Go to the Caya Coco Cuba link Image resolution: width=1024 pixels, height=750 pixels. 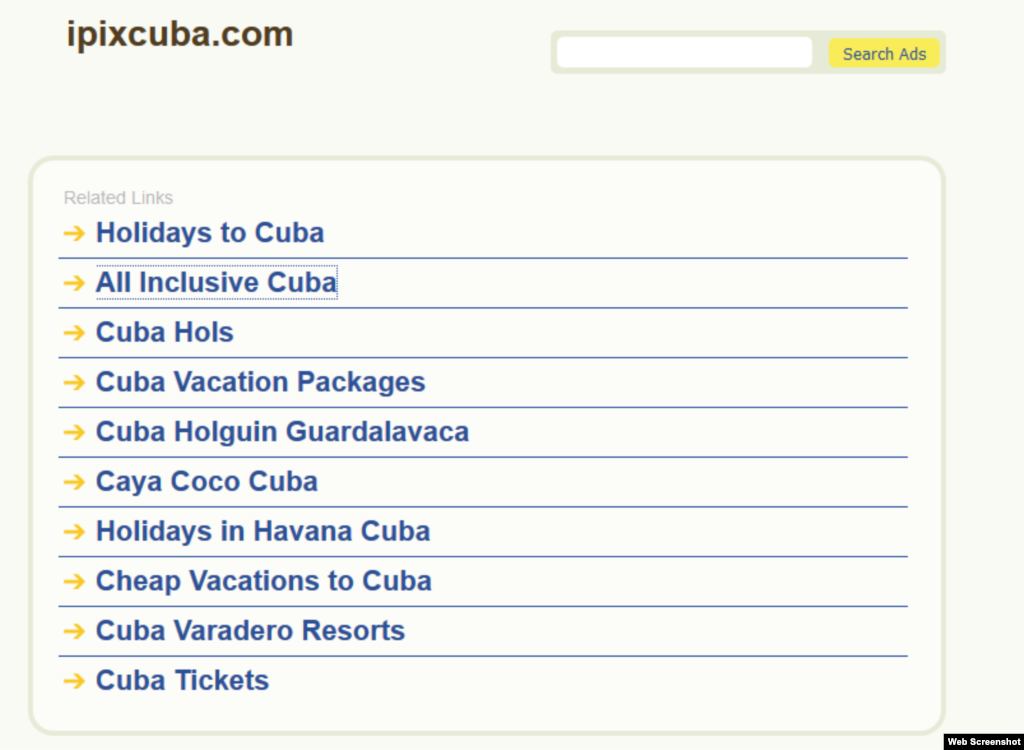(x=207, y=481)
